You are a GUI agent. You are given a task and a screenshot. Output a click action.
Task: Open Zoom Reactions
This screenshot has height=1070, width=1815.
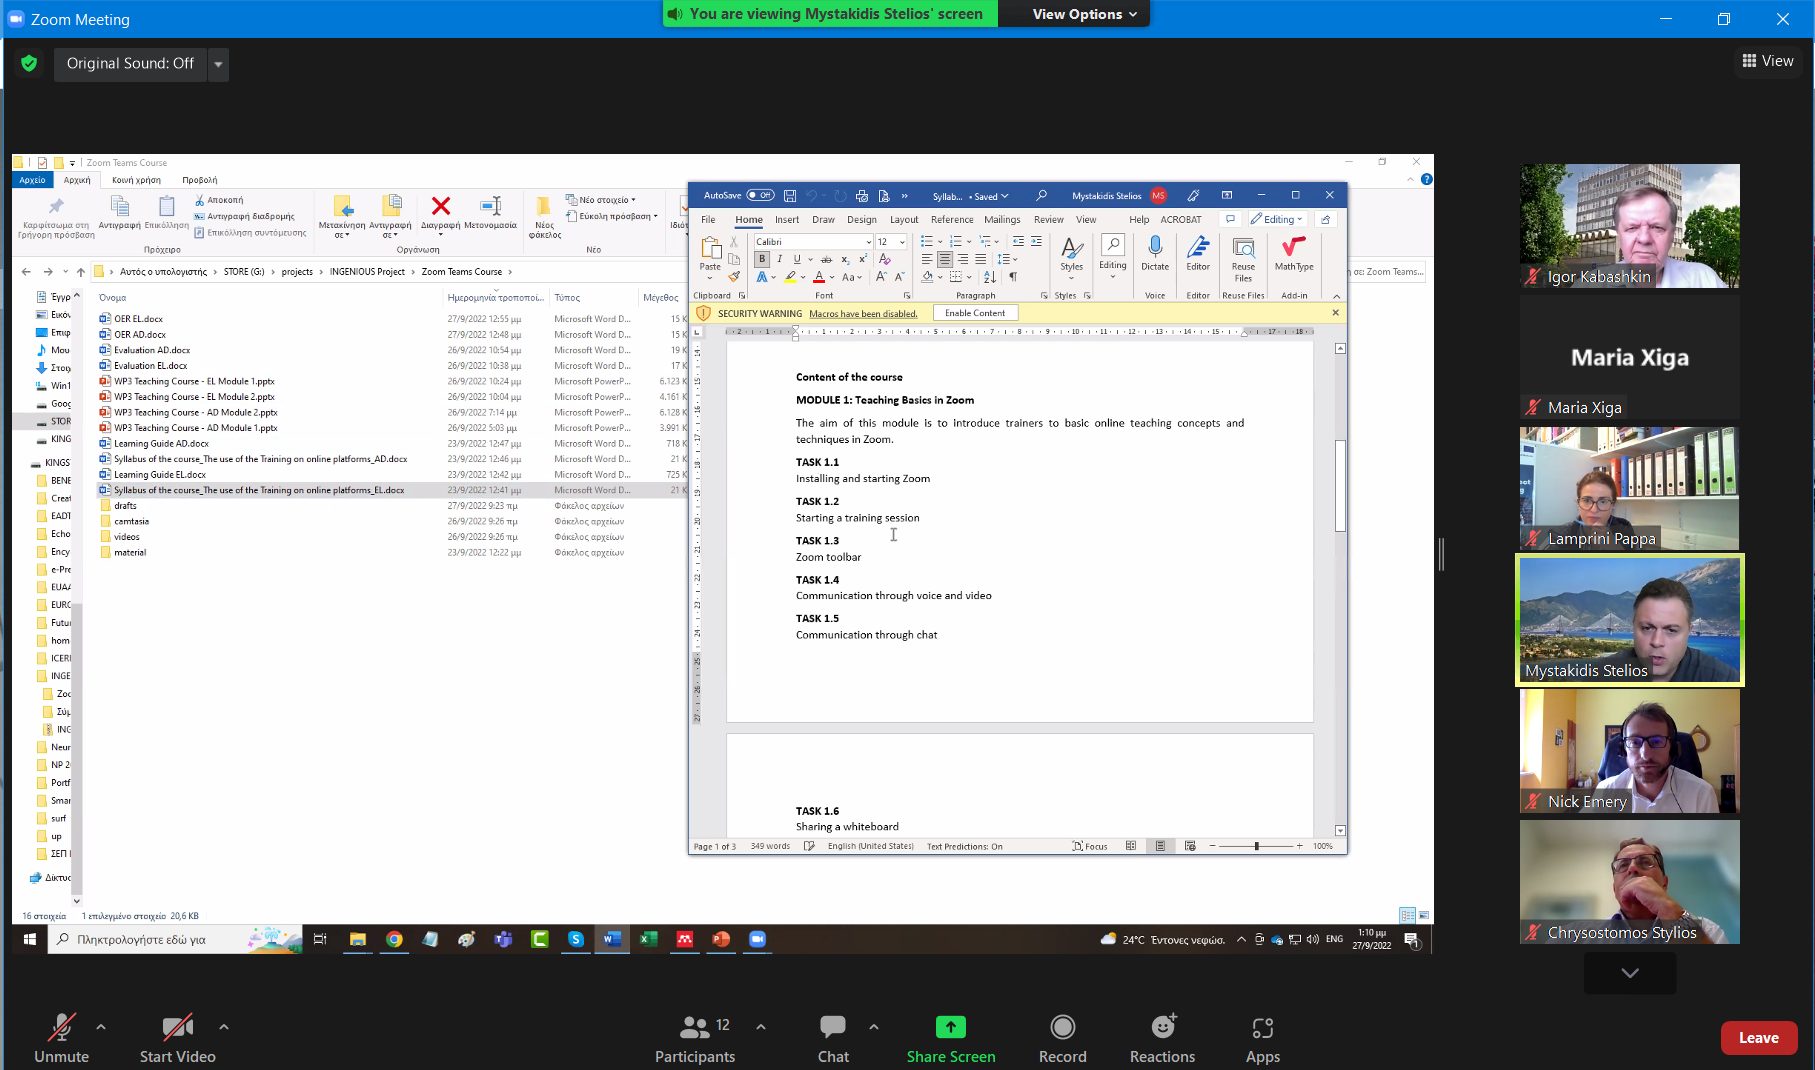(1162, 1039)
